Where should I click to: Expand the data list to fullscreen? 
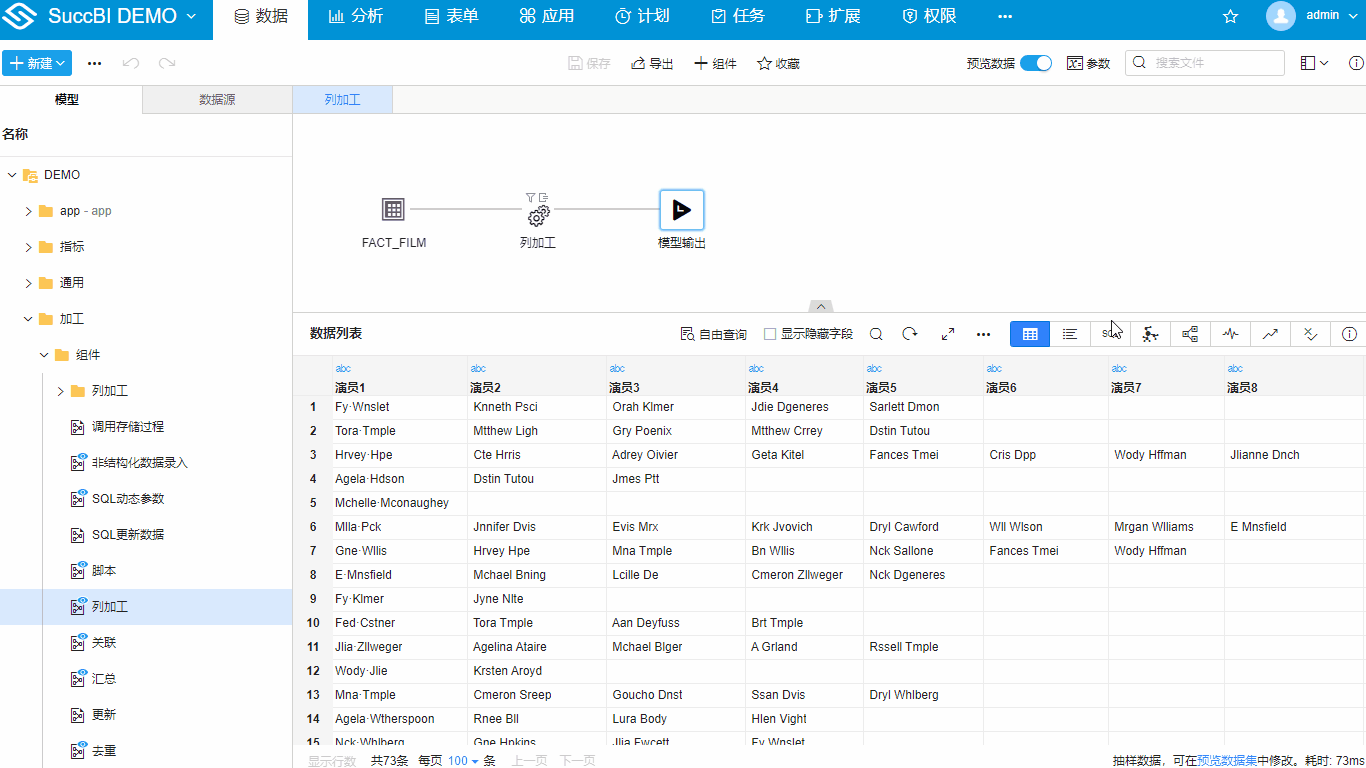coord(947,333)
